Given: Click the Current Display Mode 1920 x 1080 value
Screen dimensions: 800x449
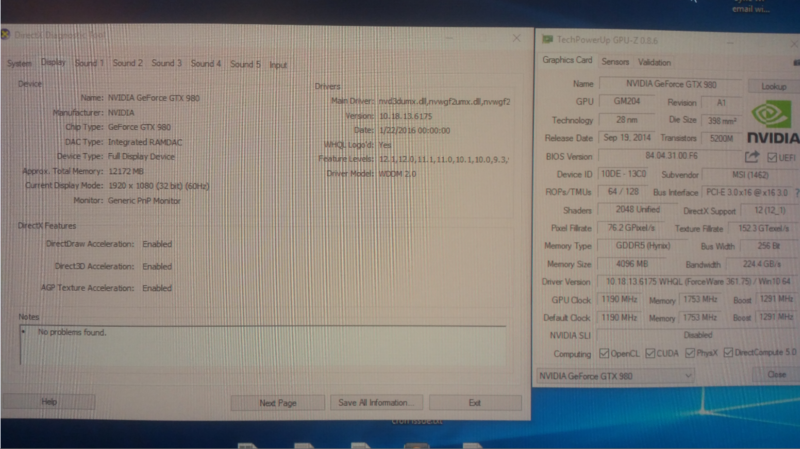Looking at the screenshot, I should [159, 186].
